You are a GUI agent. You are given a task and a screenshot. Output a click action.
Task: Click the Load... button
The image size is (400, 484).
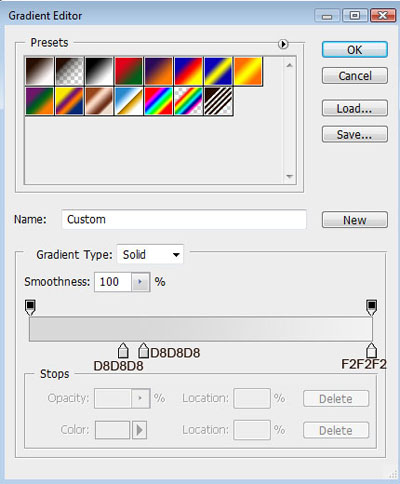click(x=355, y=108)
